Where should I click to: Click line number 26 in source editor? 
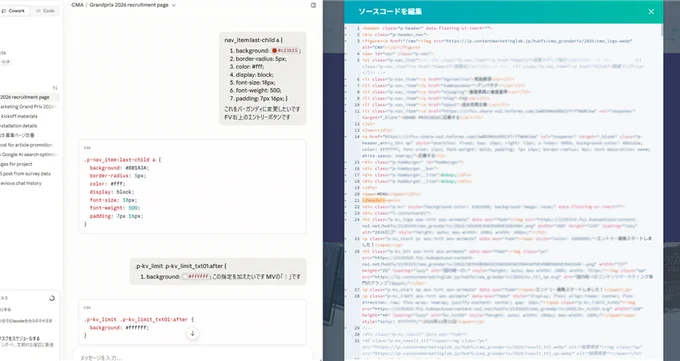click(x=357, y=251)
